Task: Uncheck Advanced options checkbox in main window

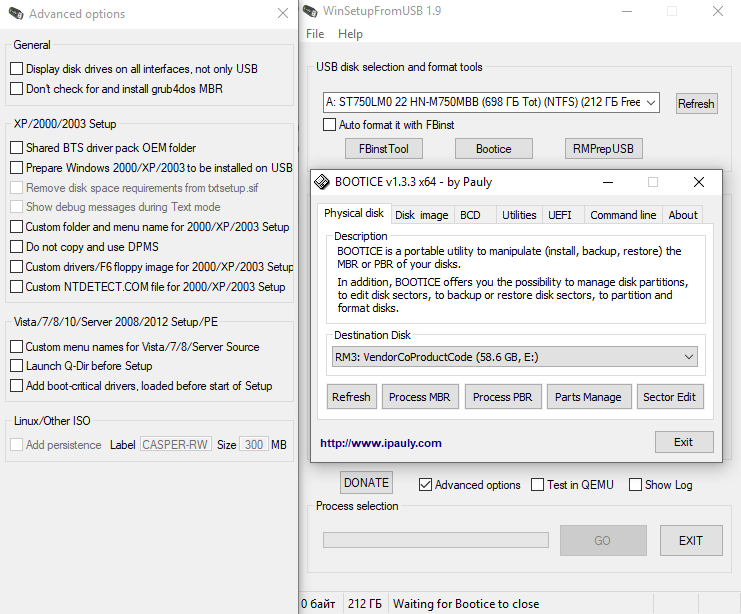Action: tap(425, 484)
